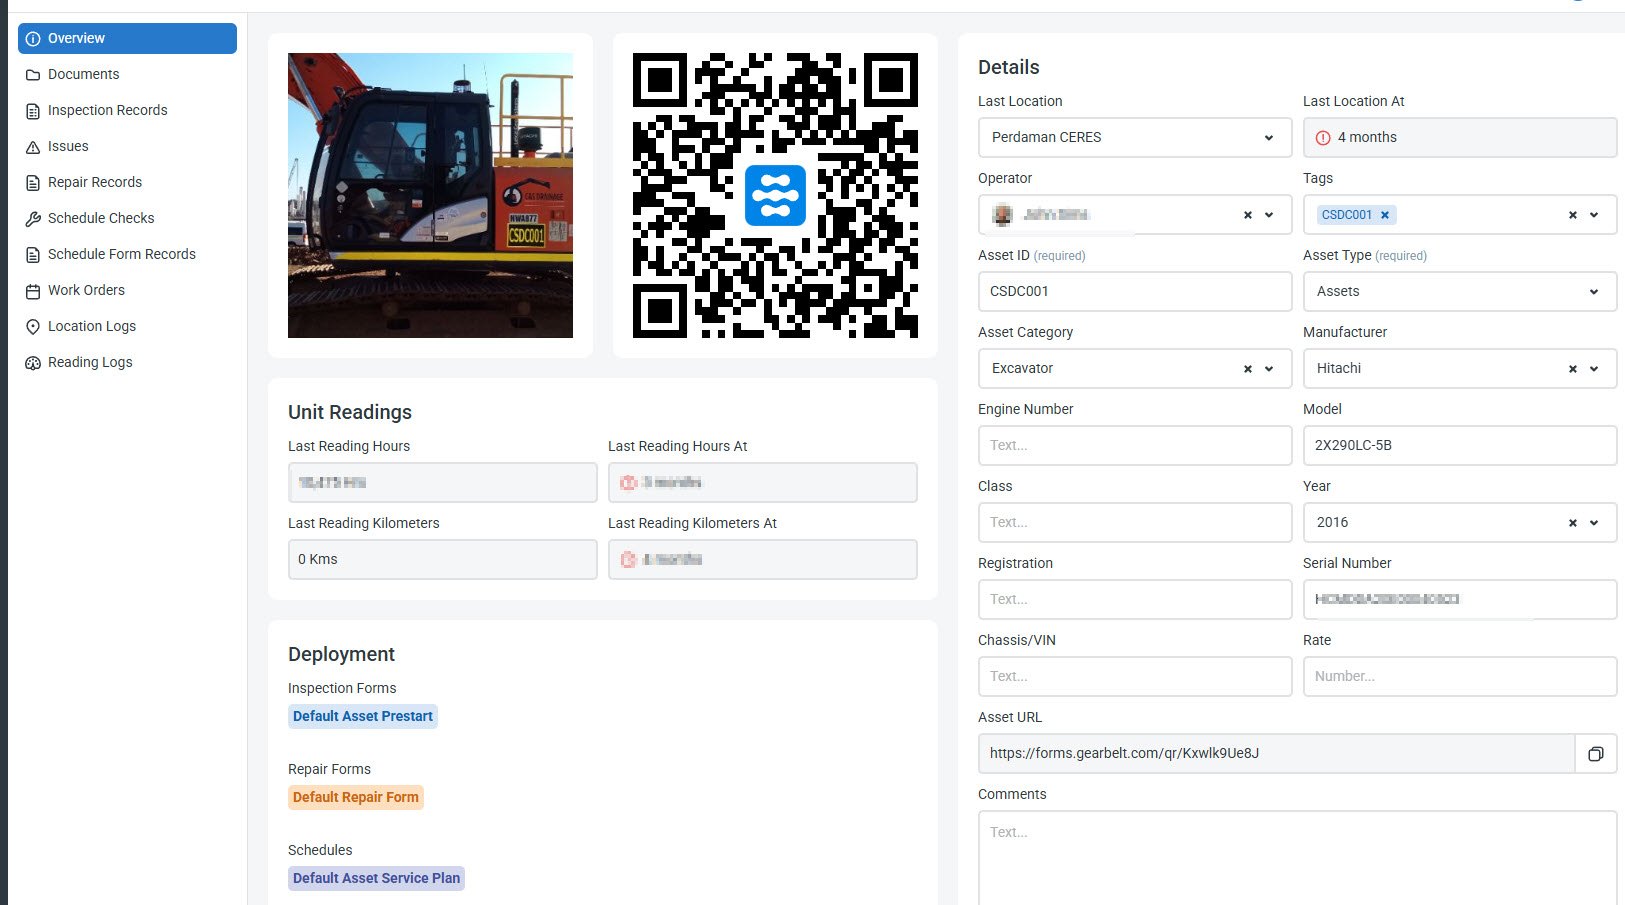The height and width of the screenshot is (905, 1625).
Task: Click the Documents folder icon
Action: [x=33, y=75]
